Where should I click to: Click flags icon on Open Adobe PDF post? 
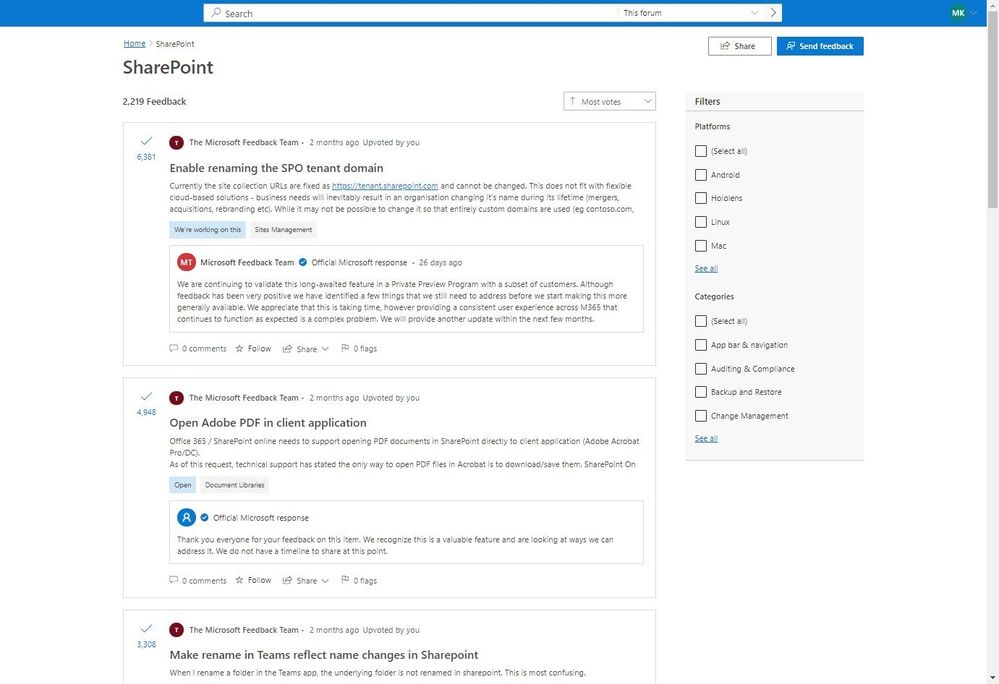coord(345,580)
